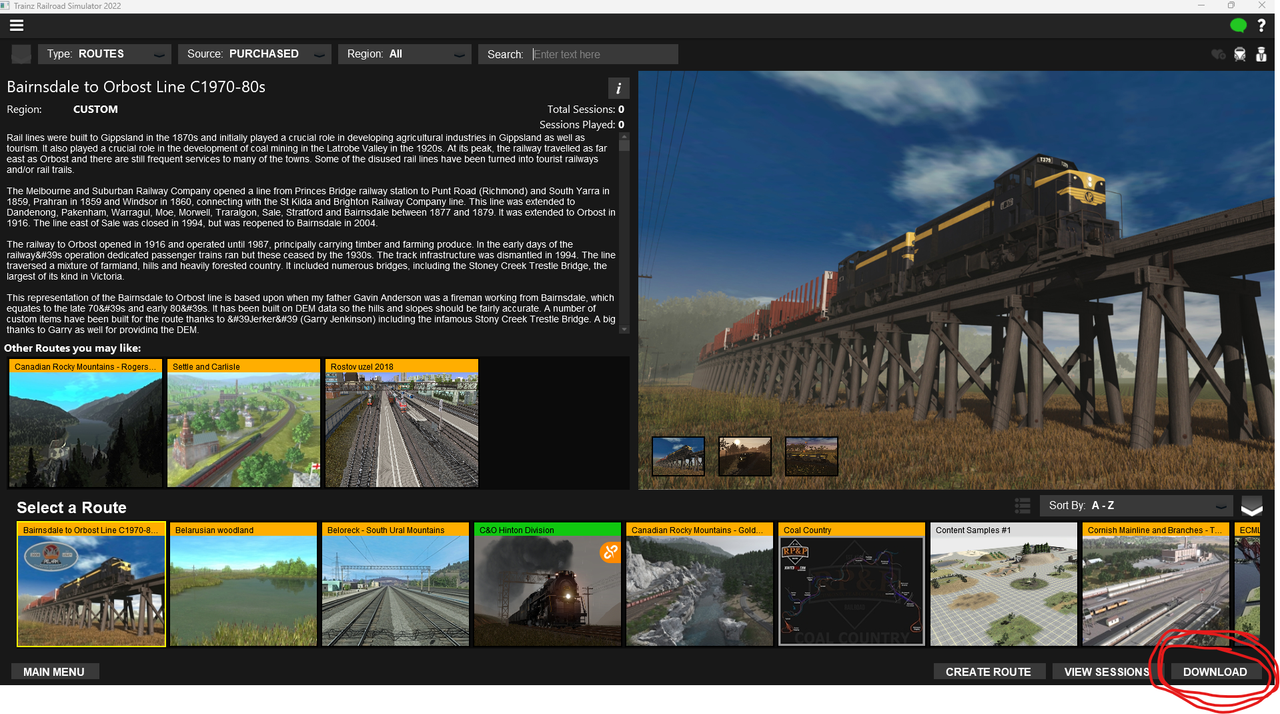The height and width of the screenshot is (714, 1280).
Task: Restore down the Trainz window
Action: tap(1231, 6)
